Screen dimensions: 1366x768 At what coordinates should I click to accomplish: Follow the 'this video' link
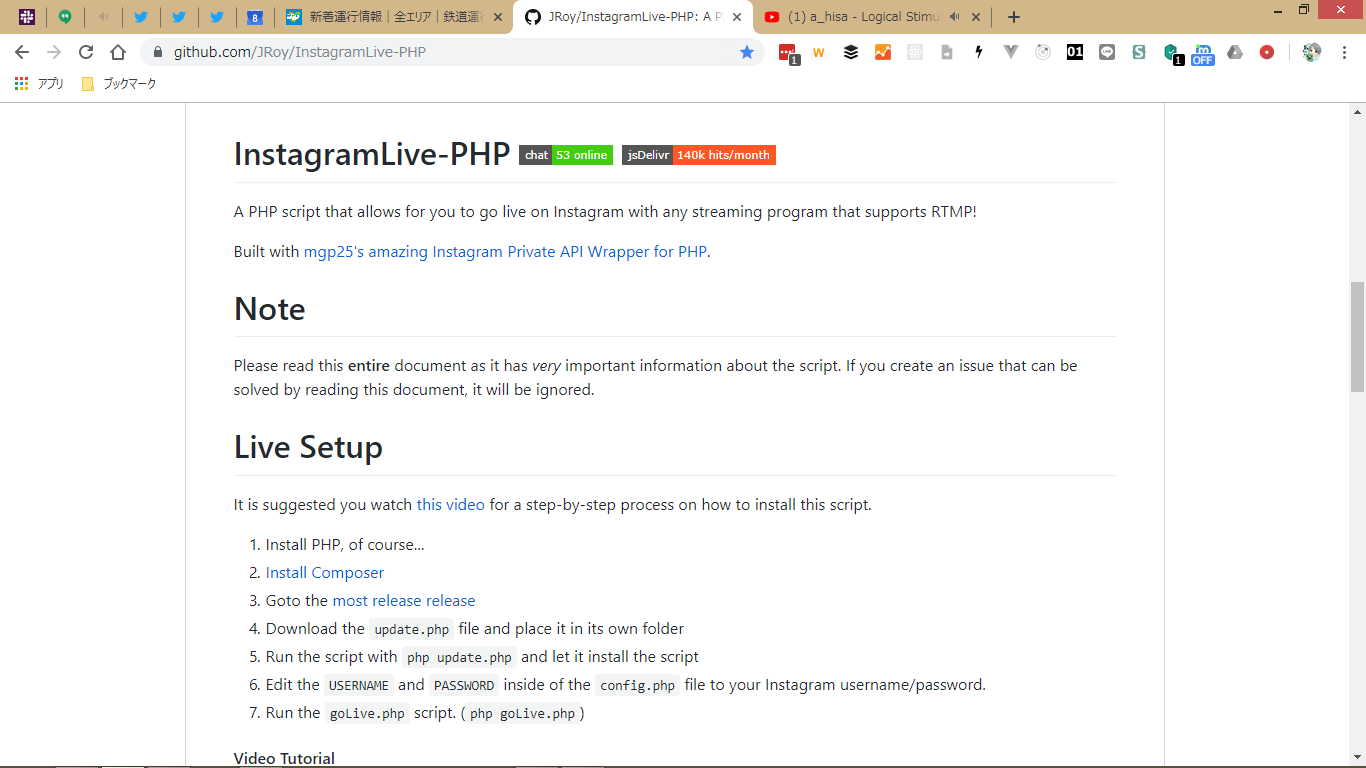click(450, 505)
